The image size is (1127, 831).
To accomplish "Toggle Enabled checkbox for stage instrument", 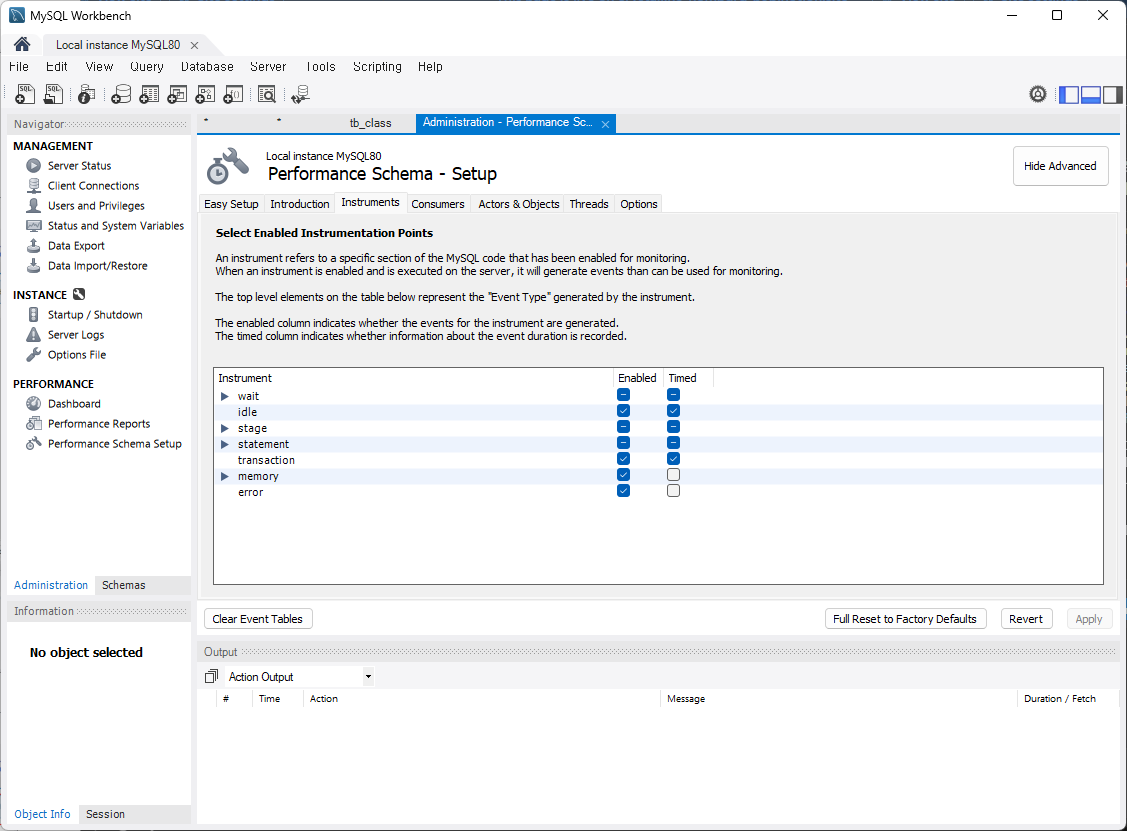I will (x=623, y=427).
